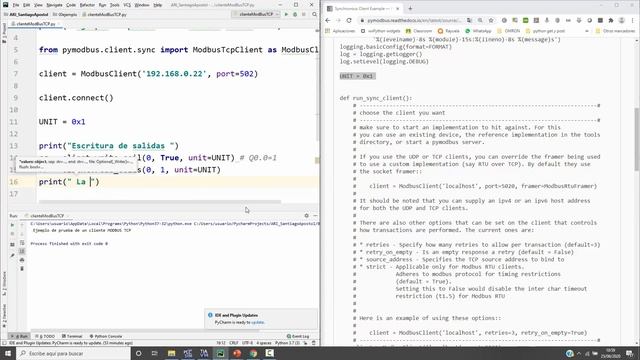The width and height of the screenshot is (640, 360).
Task: Click translate icon in the address bar
Action: tap(469, 20)
